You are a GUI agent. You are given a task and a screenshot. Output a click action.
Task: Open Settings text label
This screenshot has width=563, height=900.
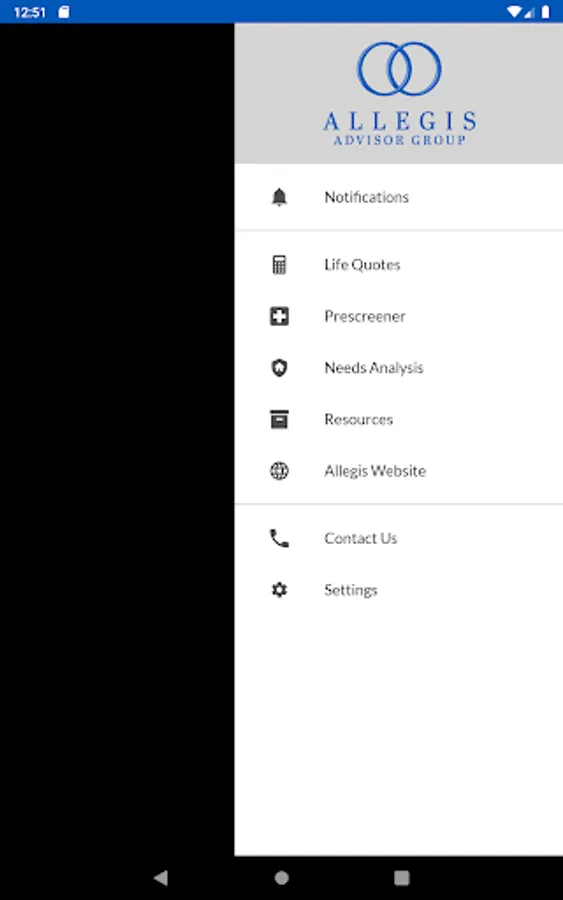pyautogui.click(x=351, y=590)
